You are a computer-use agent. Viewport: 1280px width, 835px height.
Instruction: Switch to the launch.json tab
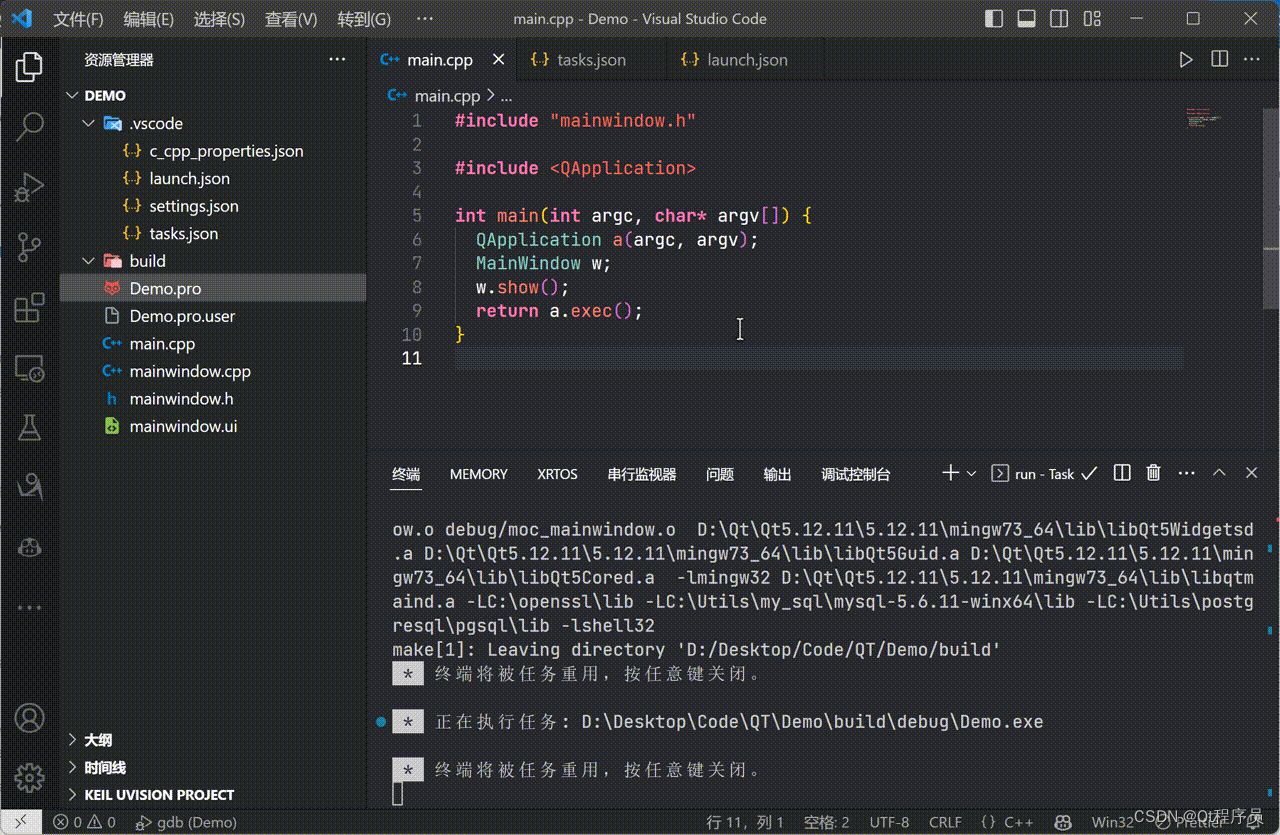[745, 59]
